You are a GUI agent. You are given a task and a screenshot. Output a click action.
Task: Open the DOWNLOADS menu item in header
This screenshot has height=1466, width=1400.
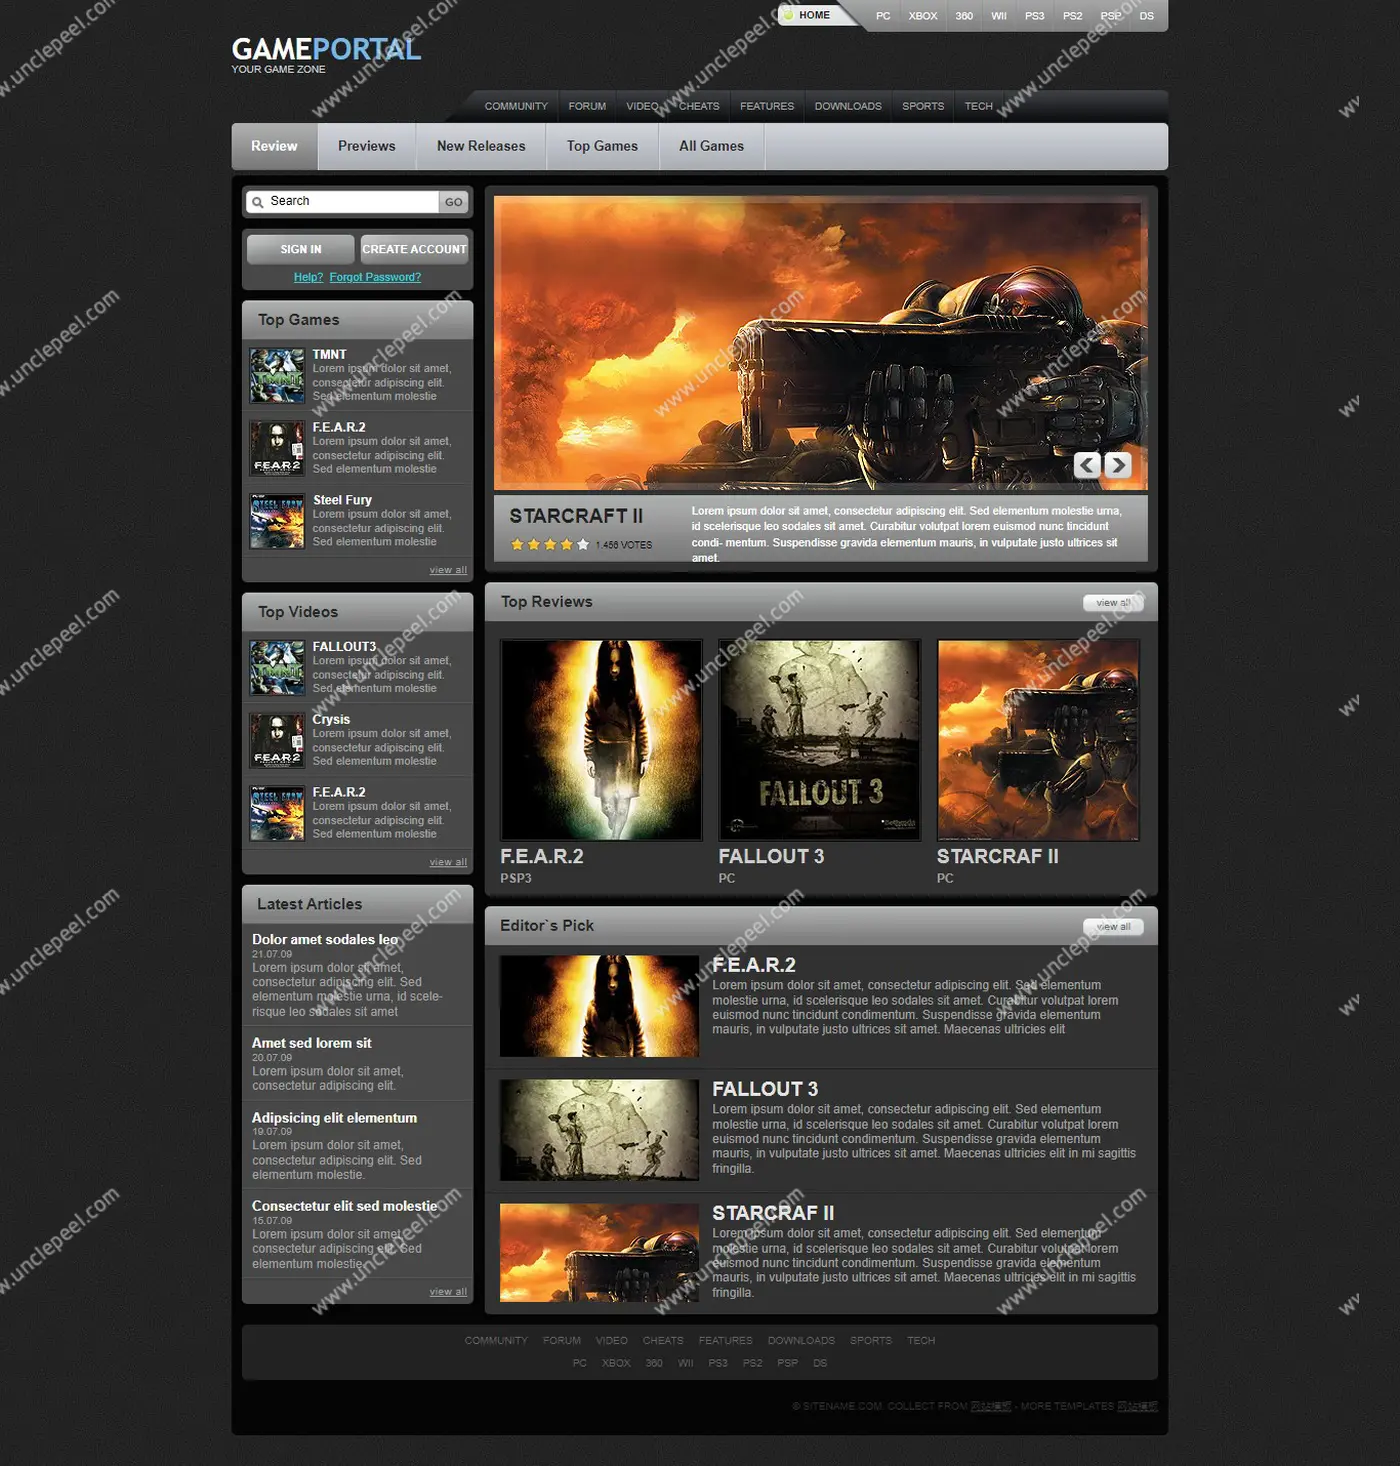click(848, 106)
